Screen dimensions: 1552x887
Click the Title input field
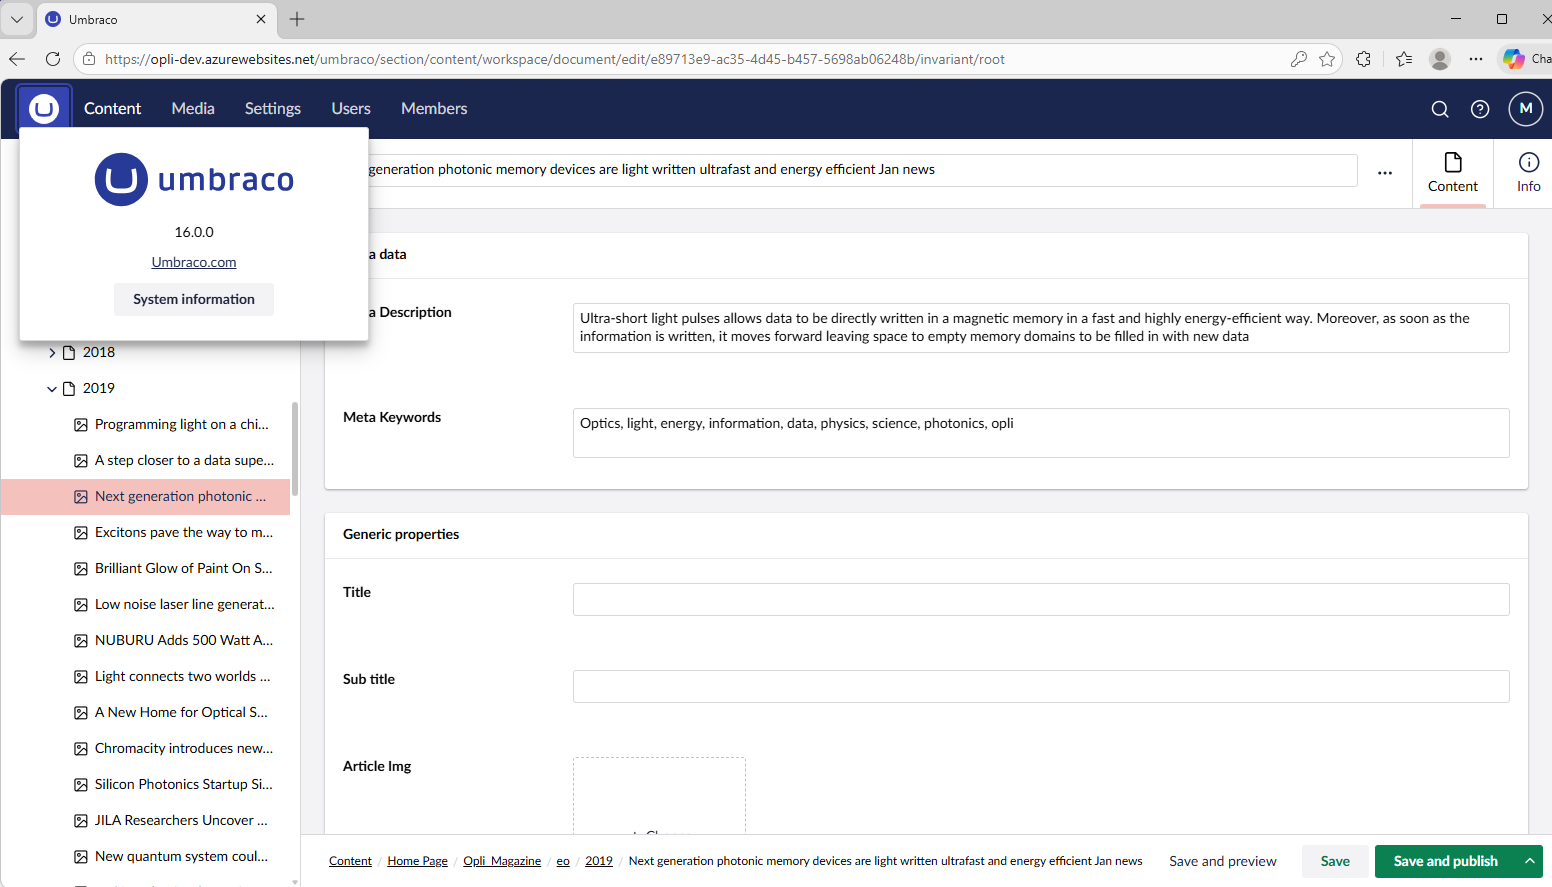1040,600
